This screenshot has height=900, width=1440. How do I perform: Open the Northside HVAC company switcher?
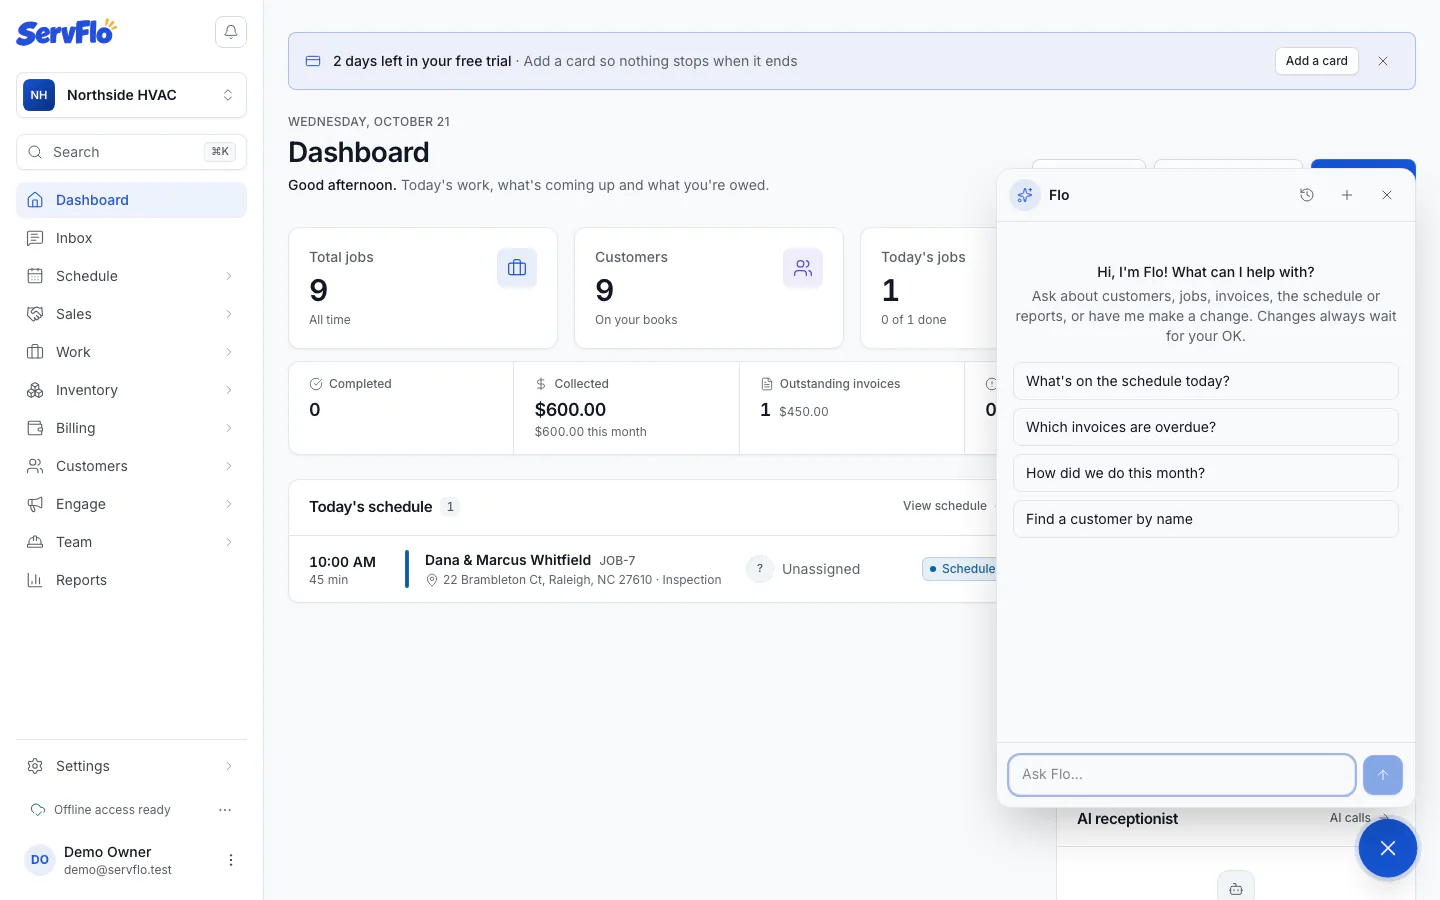pos(131,95)
